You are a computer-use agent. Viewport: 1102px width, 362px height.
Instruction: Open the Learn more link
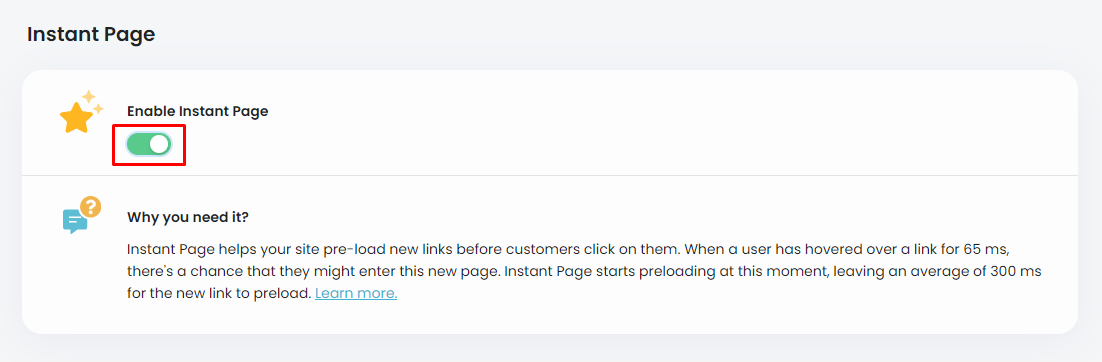pos(356,293)
